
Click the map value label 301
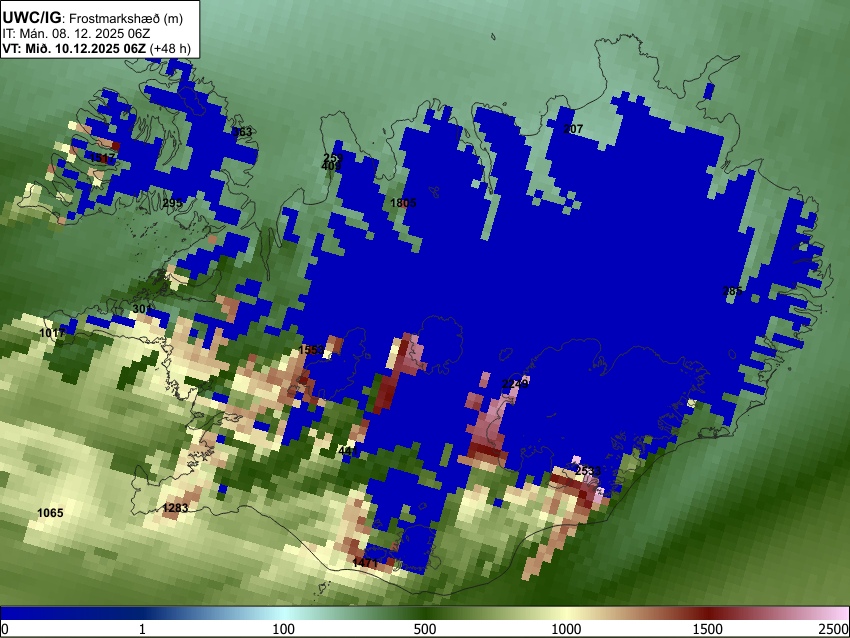pyautogui.click(x=142, y=309)
